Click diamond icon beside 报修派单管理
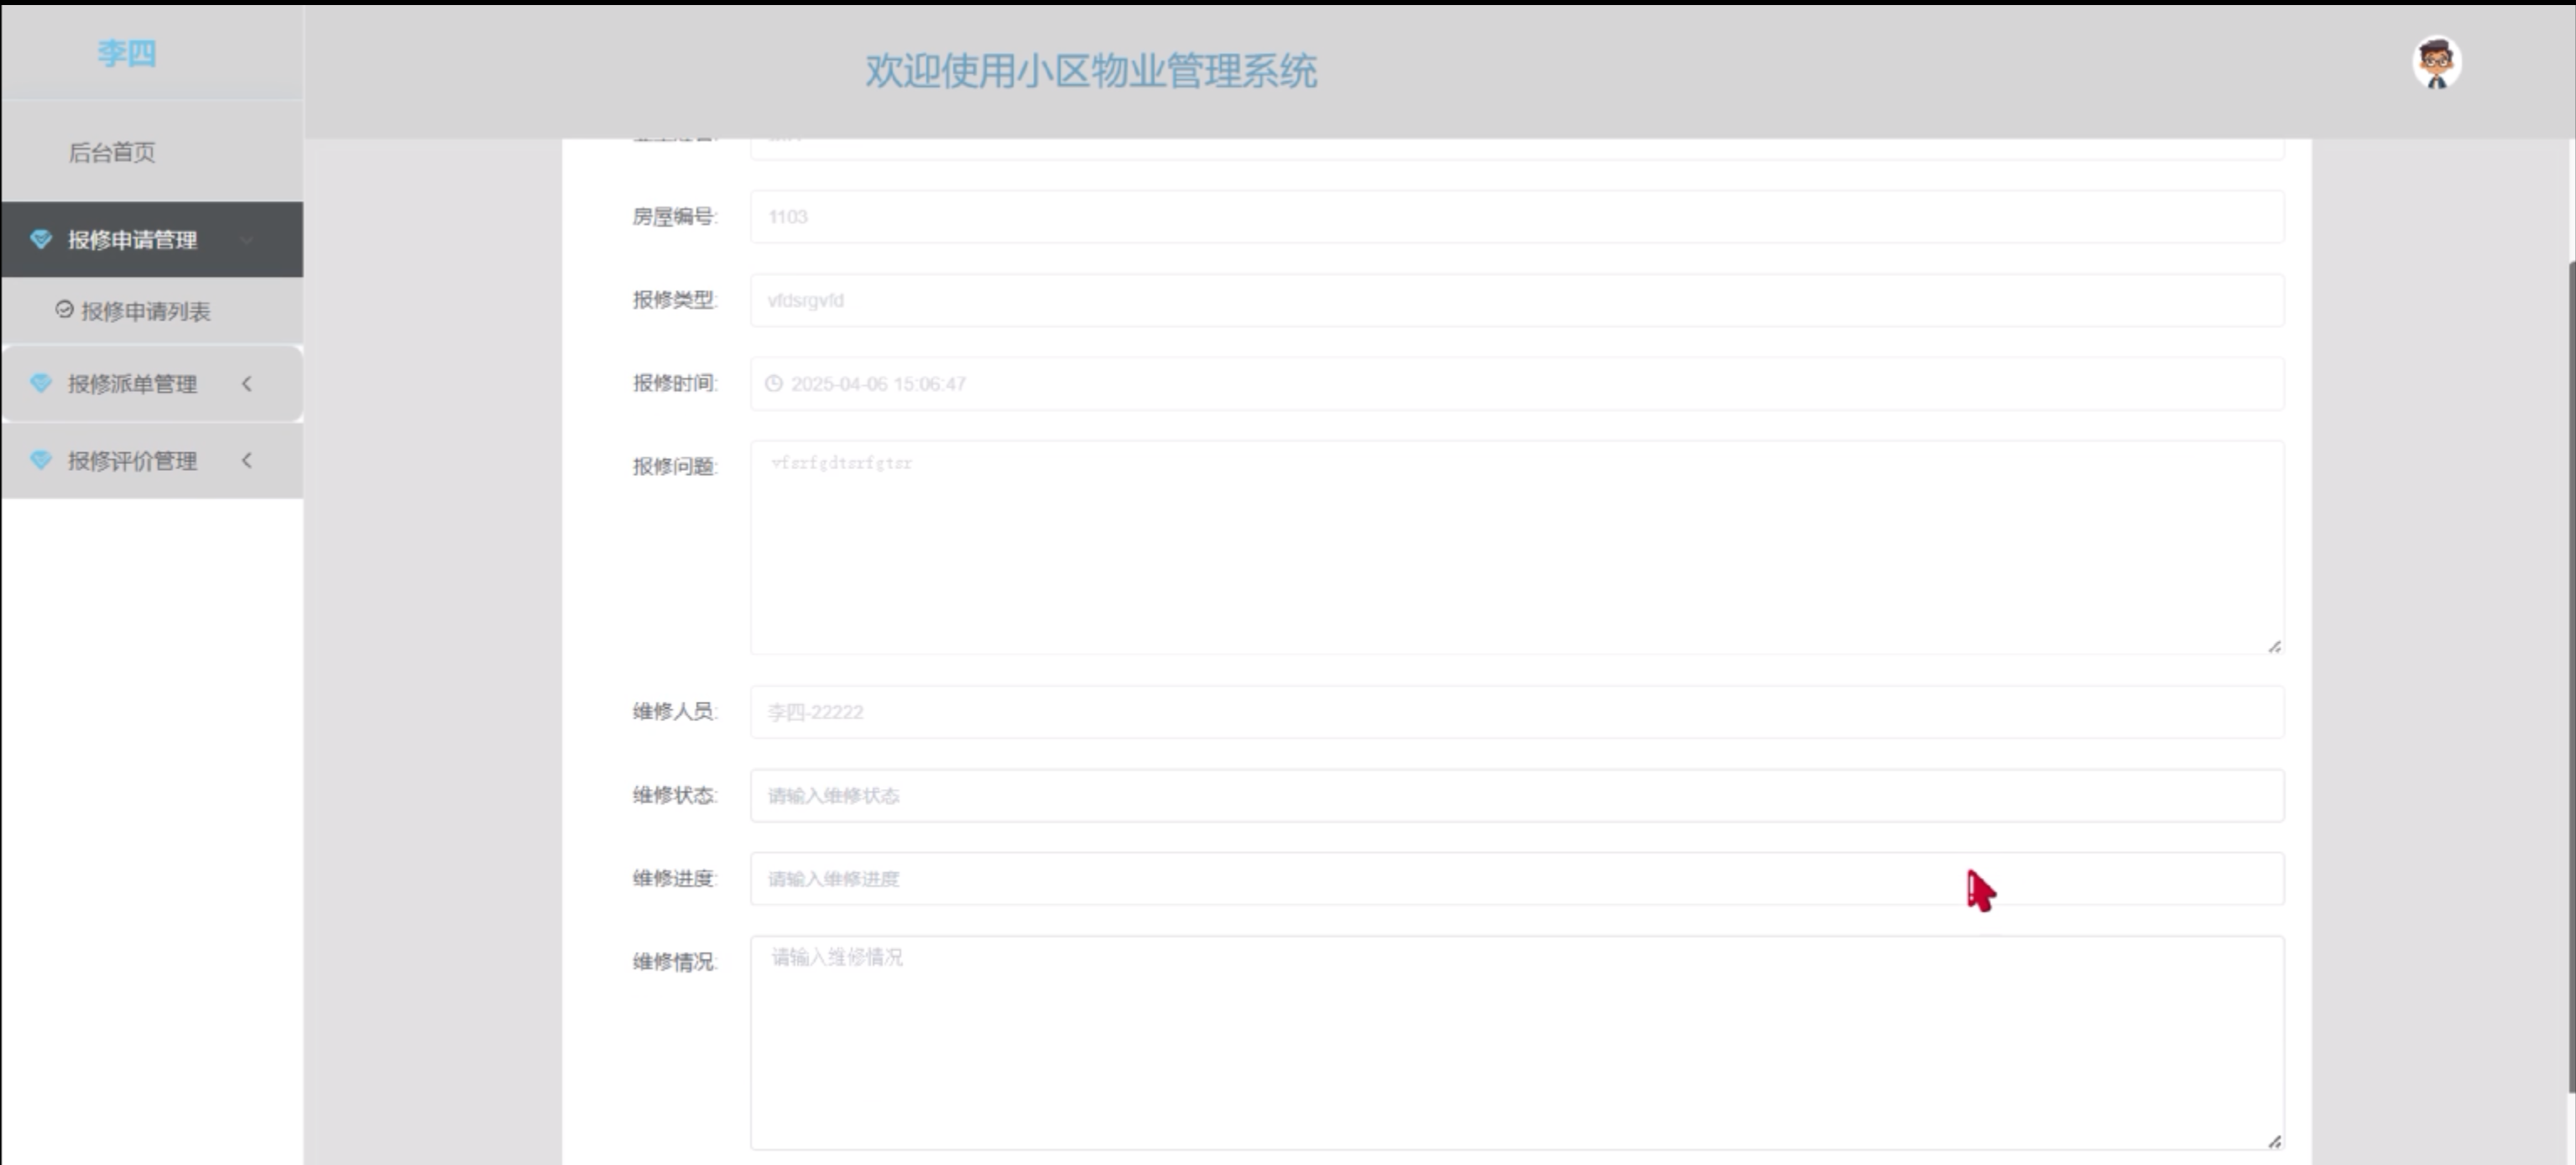This screenshot has width=2576, height=1165. 41,383
